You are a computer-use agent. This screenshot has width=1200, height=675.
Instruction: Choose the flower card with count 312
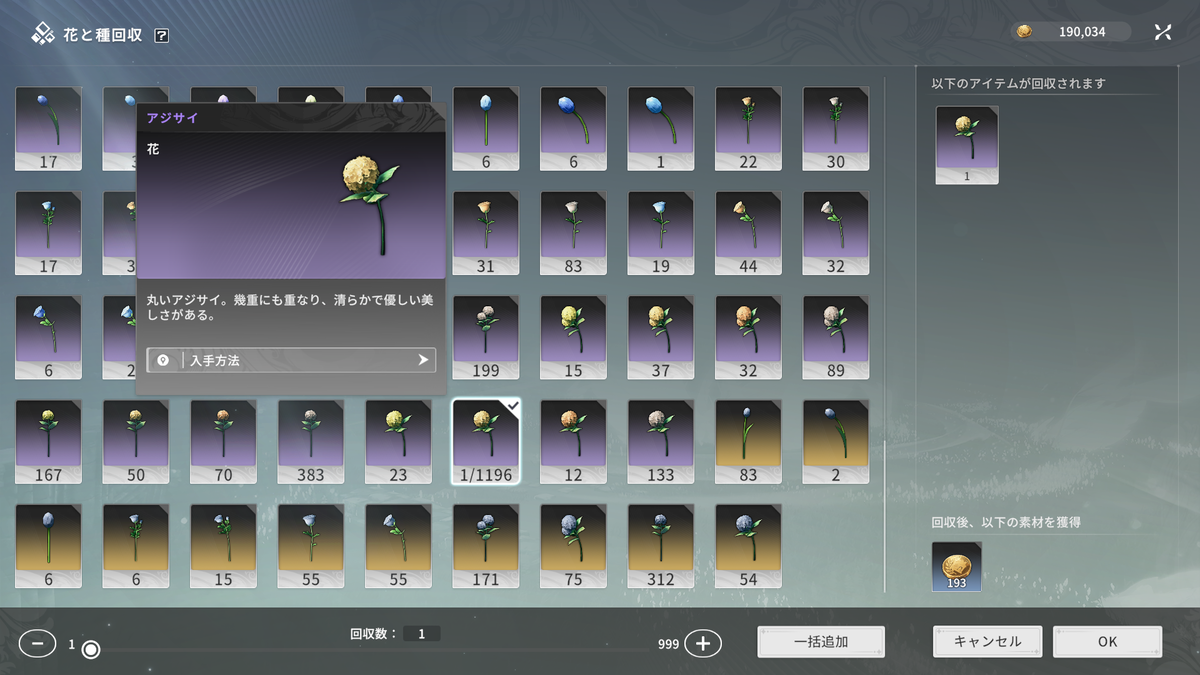click(660, 546)
